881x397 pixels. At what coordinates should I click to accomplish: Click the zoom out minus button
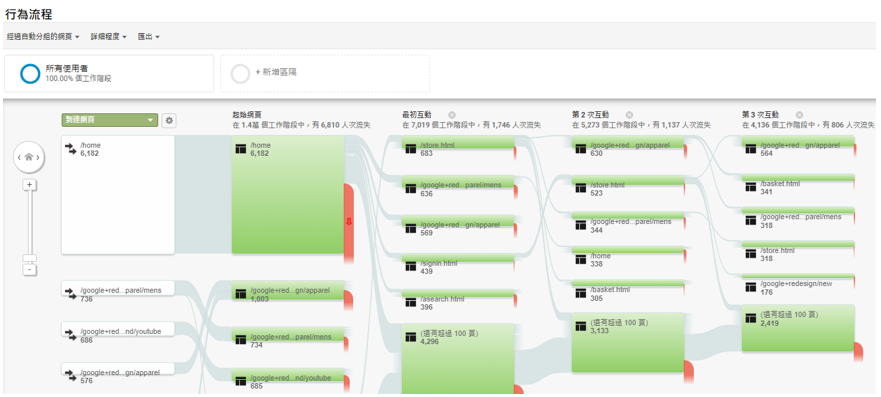30,270
